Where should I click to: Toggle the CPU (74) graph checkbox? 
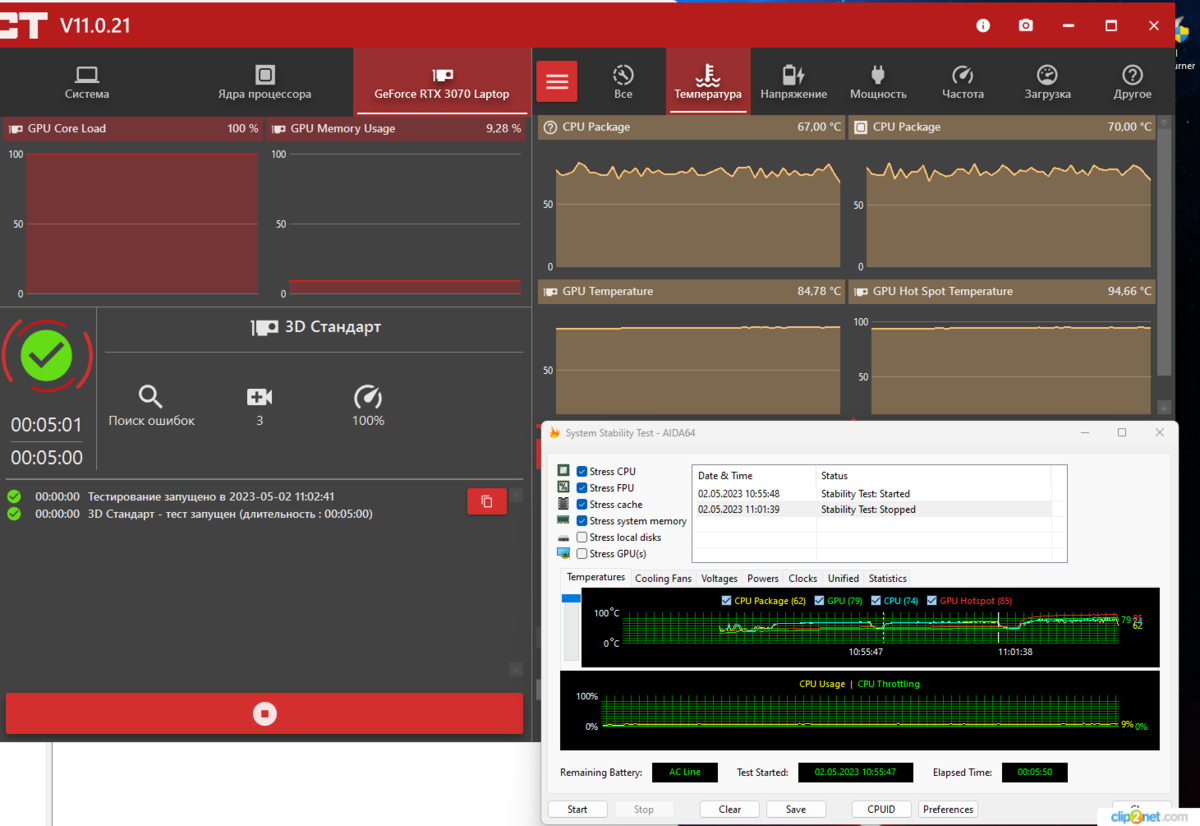point(876,600)
